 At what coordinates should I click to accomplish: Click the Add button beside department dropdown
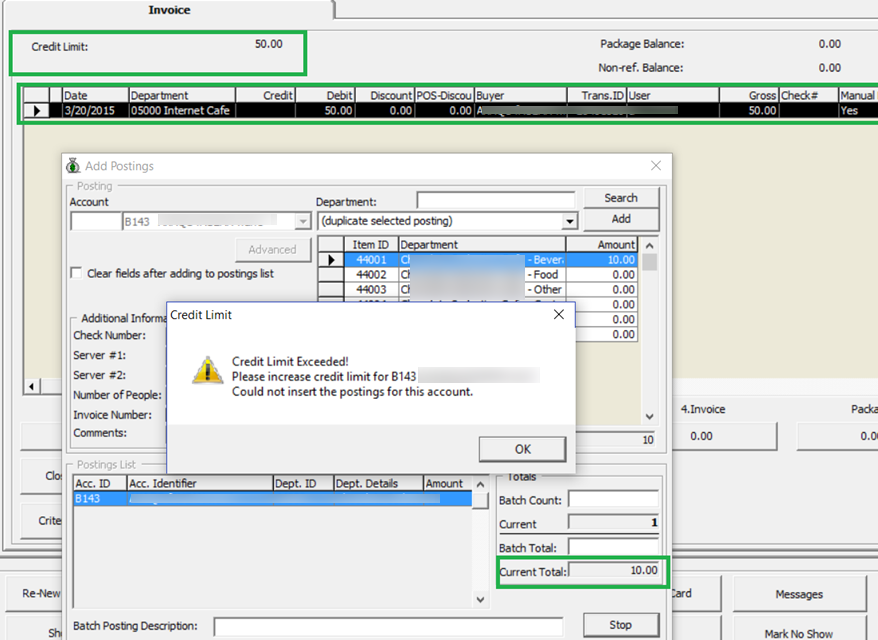(621, 219)
